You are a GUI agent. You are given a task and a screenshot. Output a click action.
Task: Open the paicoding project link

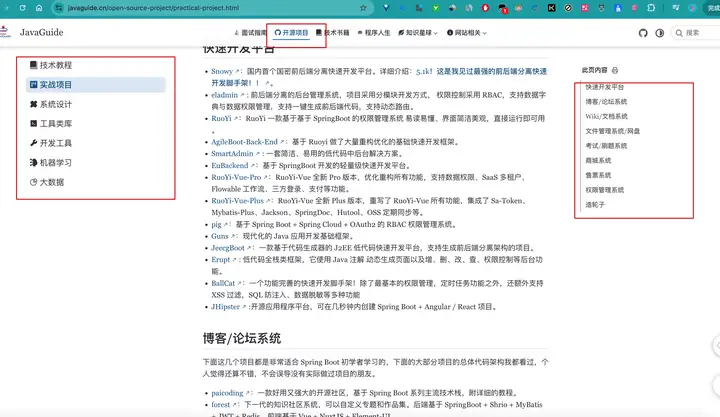pos(230,393)
